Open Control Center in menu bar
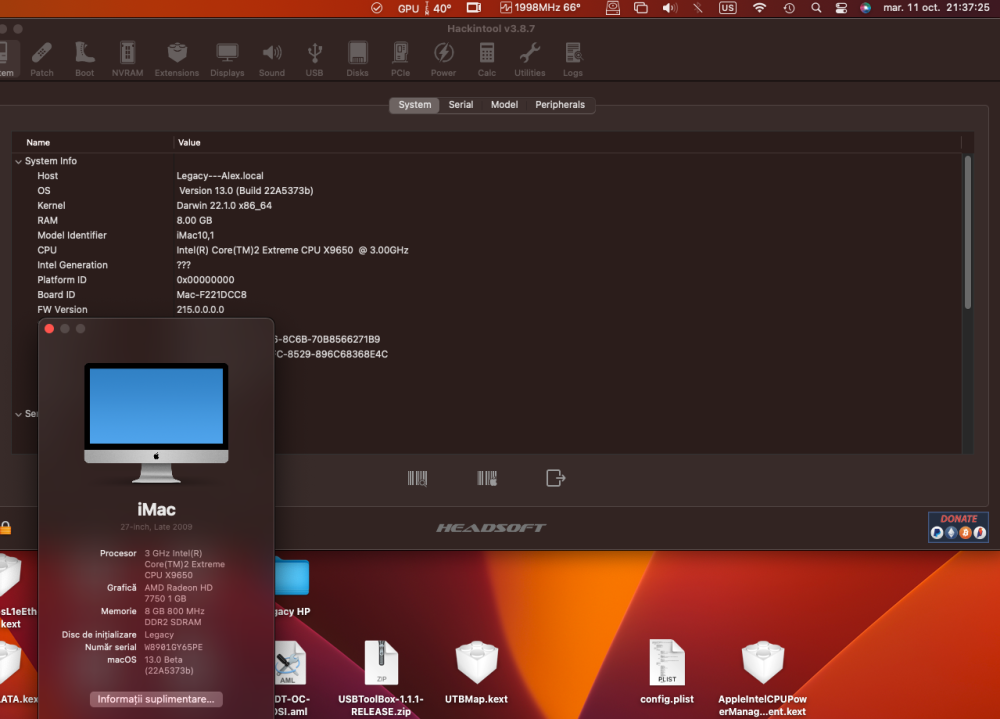The image size is (1000, 719). 841,8
